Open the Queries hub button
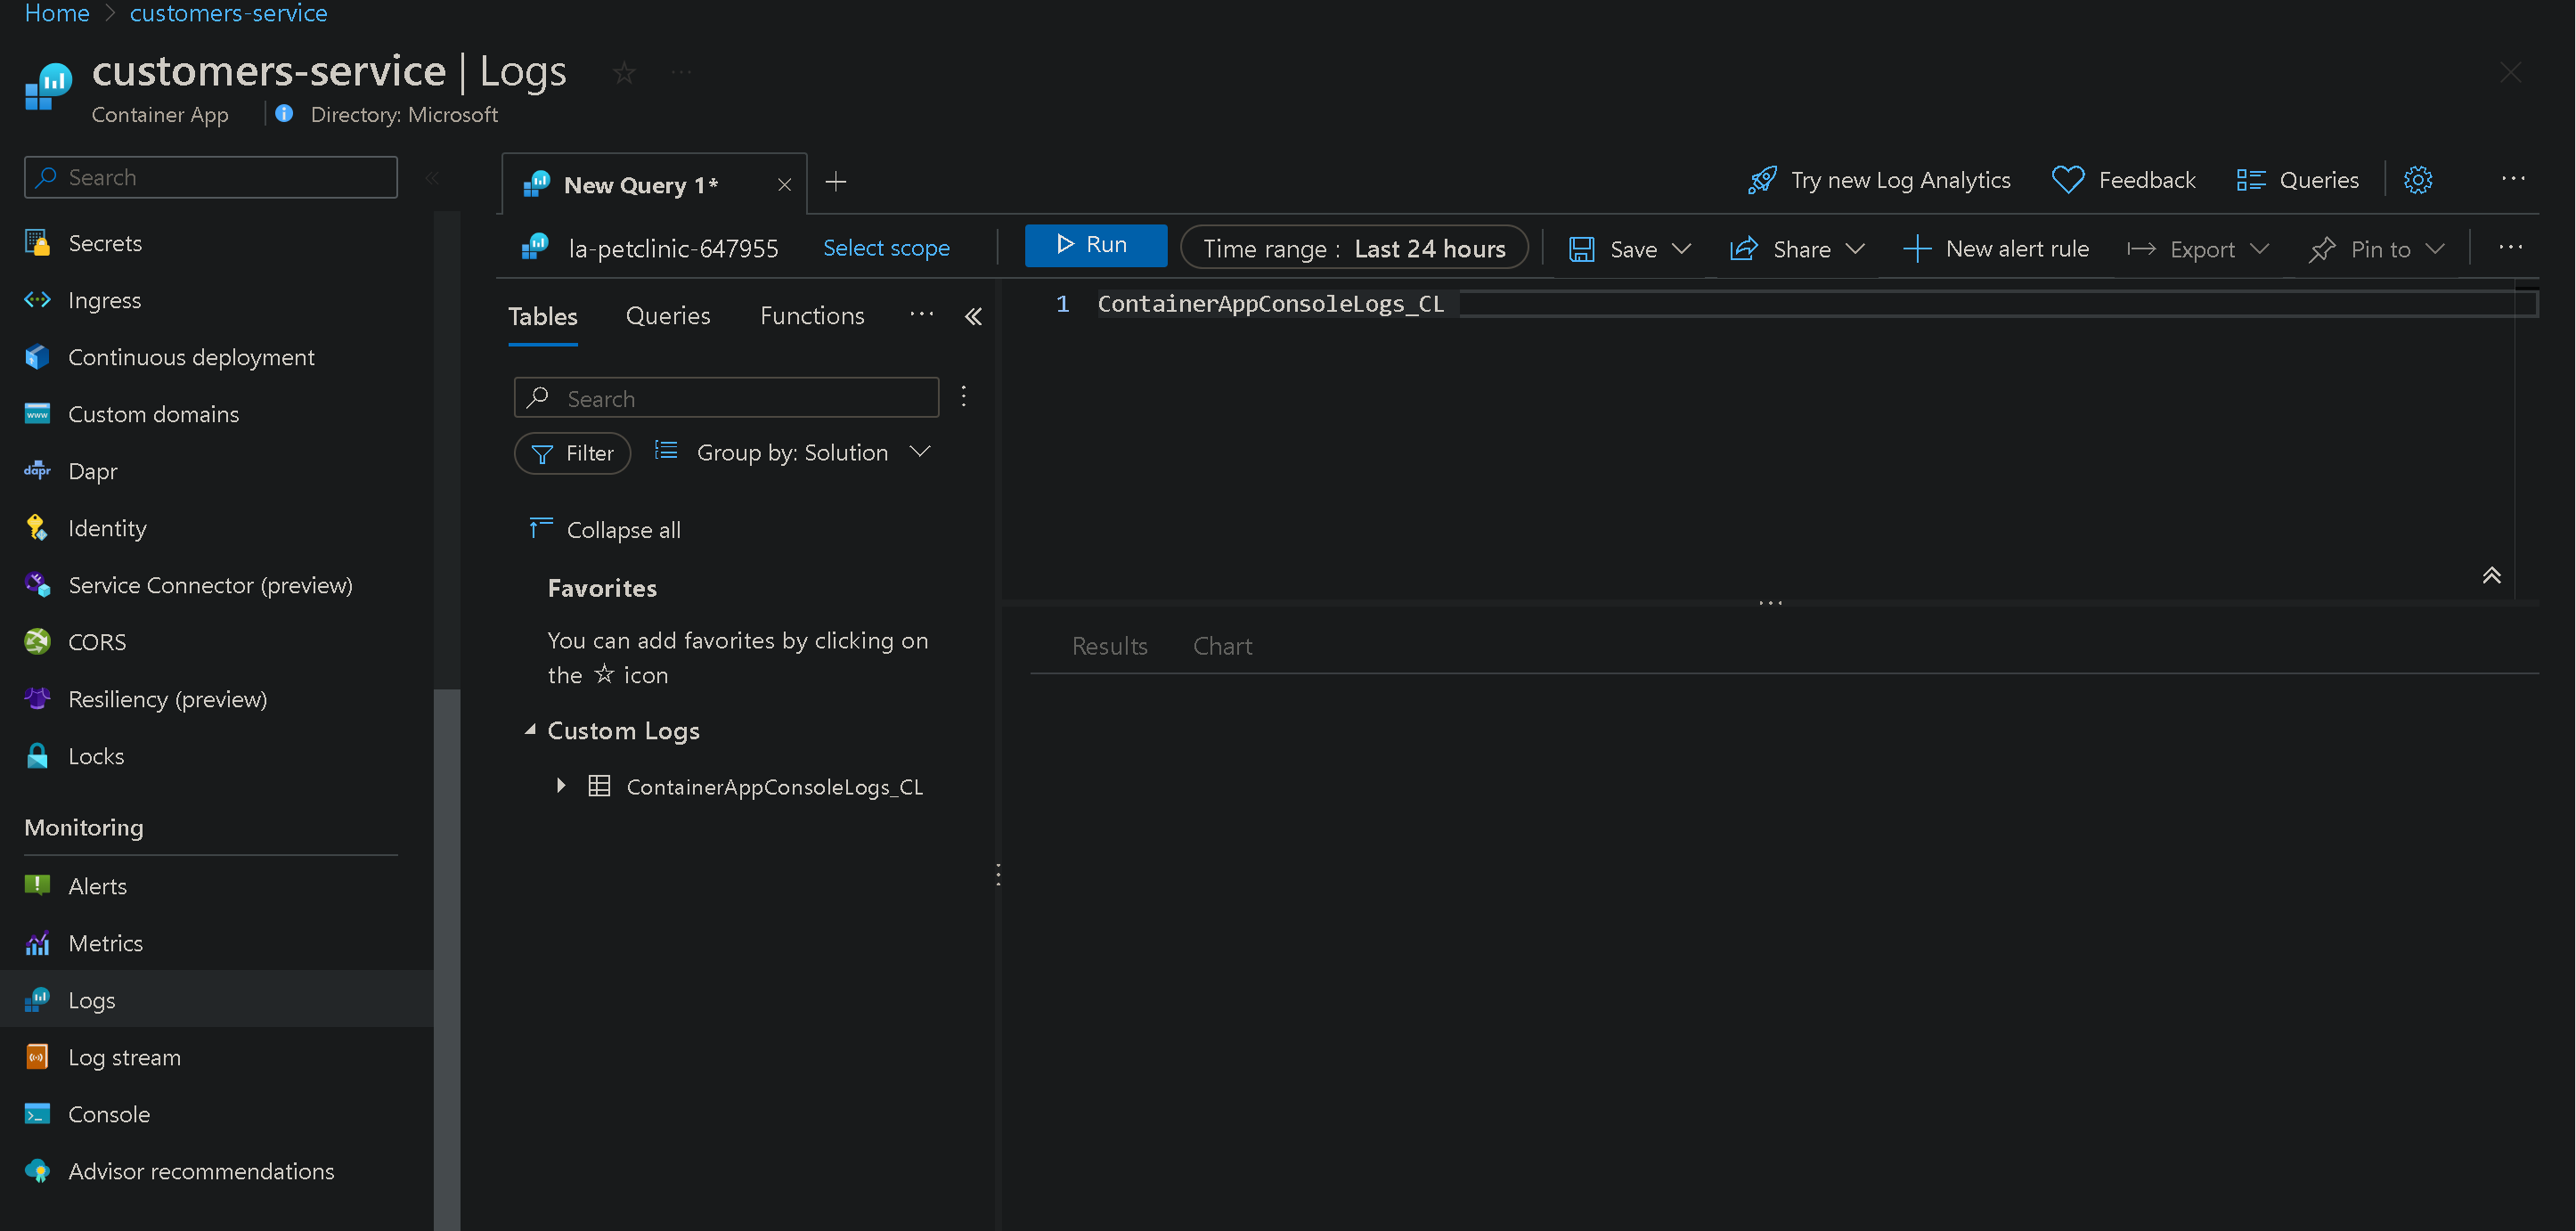 click(x=2298, y=180)
